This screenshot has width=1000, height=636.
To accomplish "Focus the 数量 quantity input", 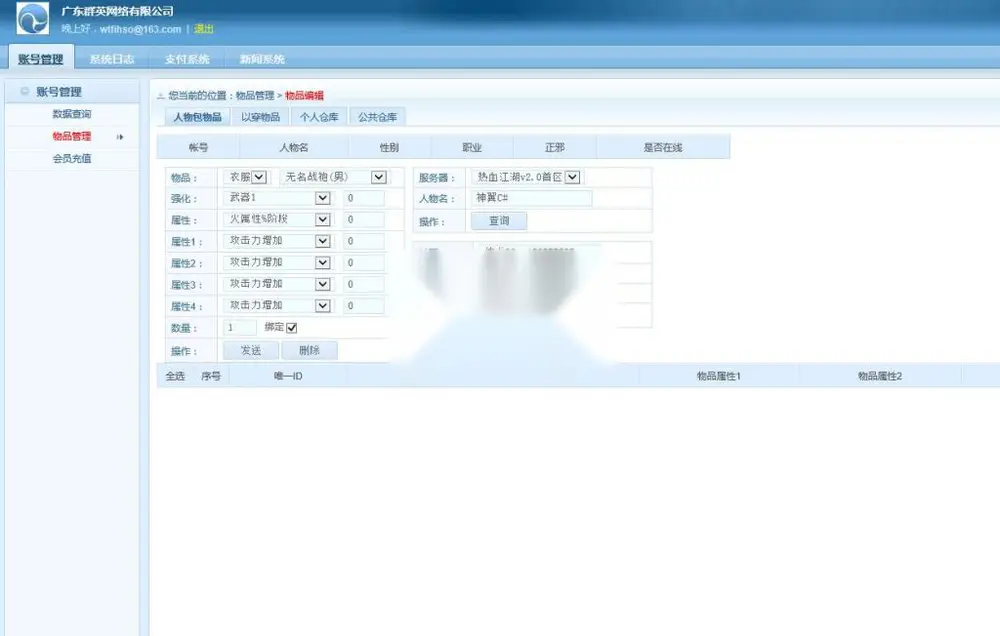I will 240,328.
